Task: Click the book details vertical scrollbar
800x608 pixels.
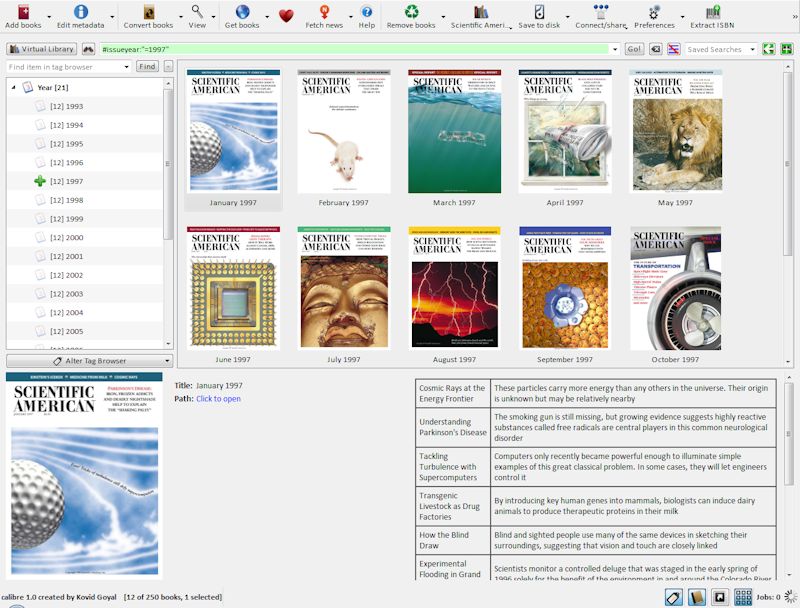Action: tap(789, 435)
